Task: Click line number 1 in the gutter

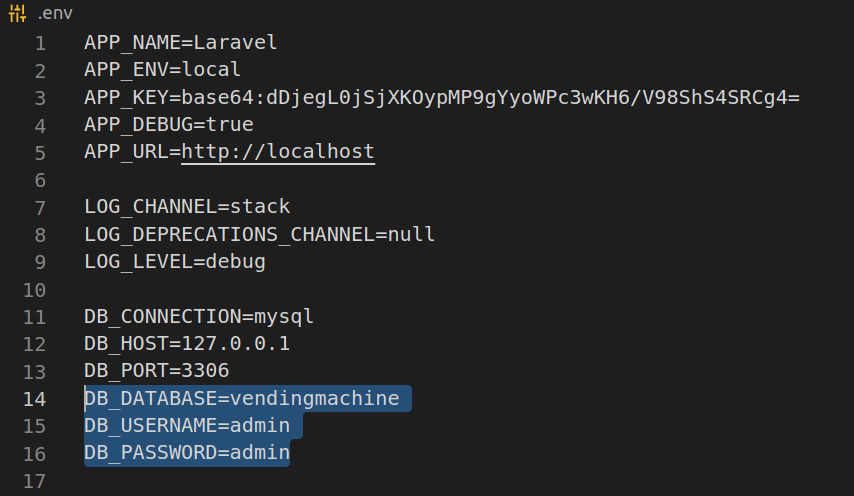Action: 39,44
